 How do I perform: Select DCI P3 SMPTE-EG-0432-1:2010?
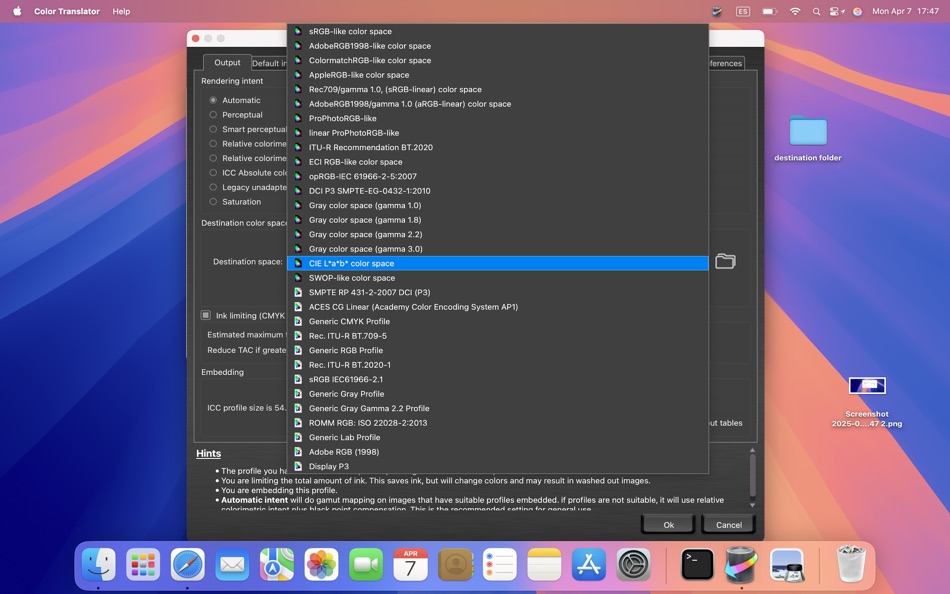click(x=497, y=190)
